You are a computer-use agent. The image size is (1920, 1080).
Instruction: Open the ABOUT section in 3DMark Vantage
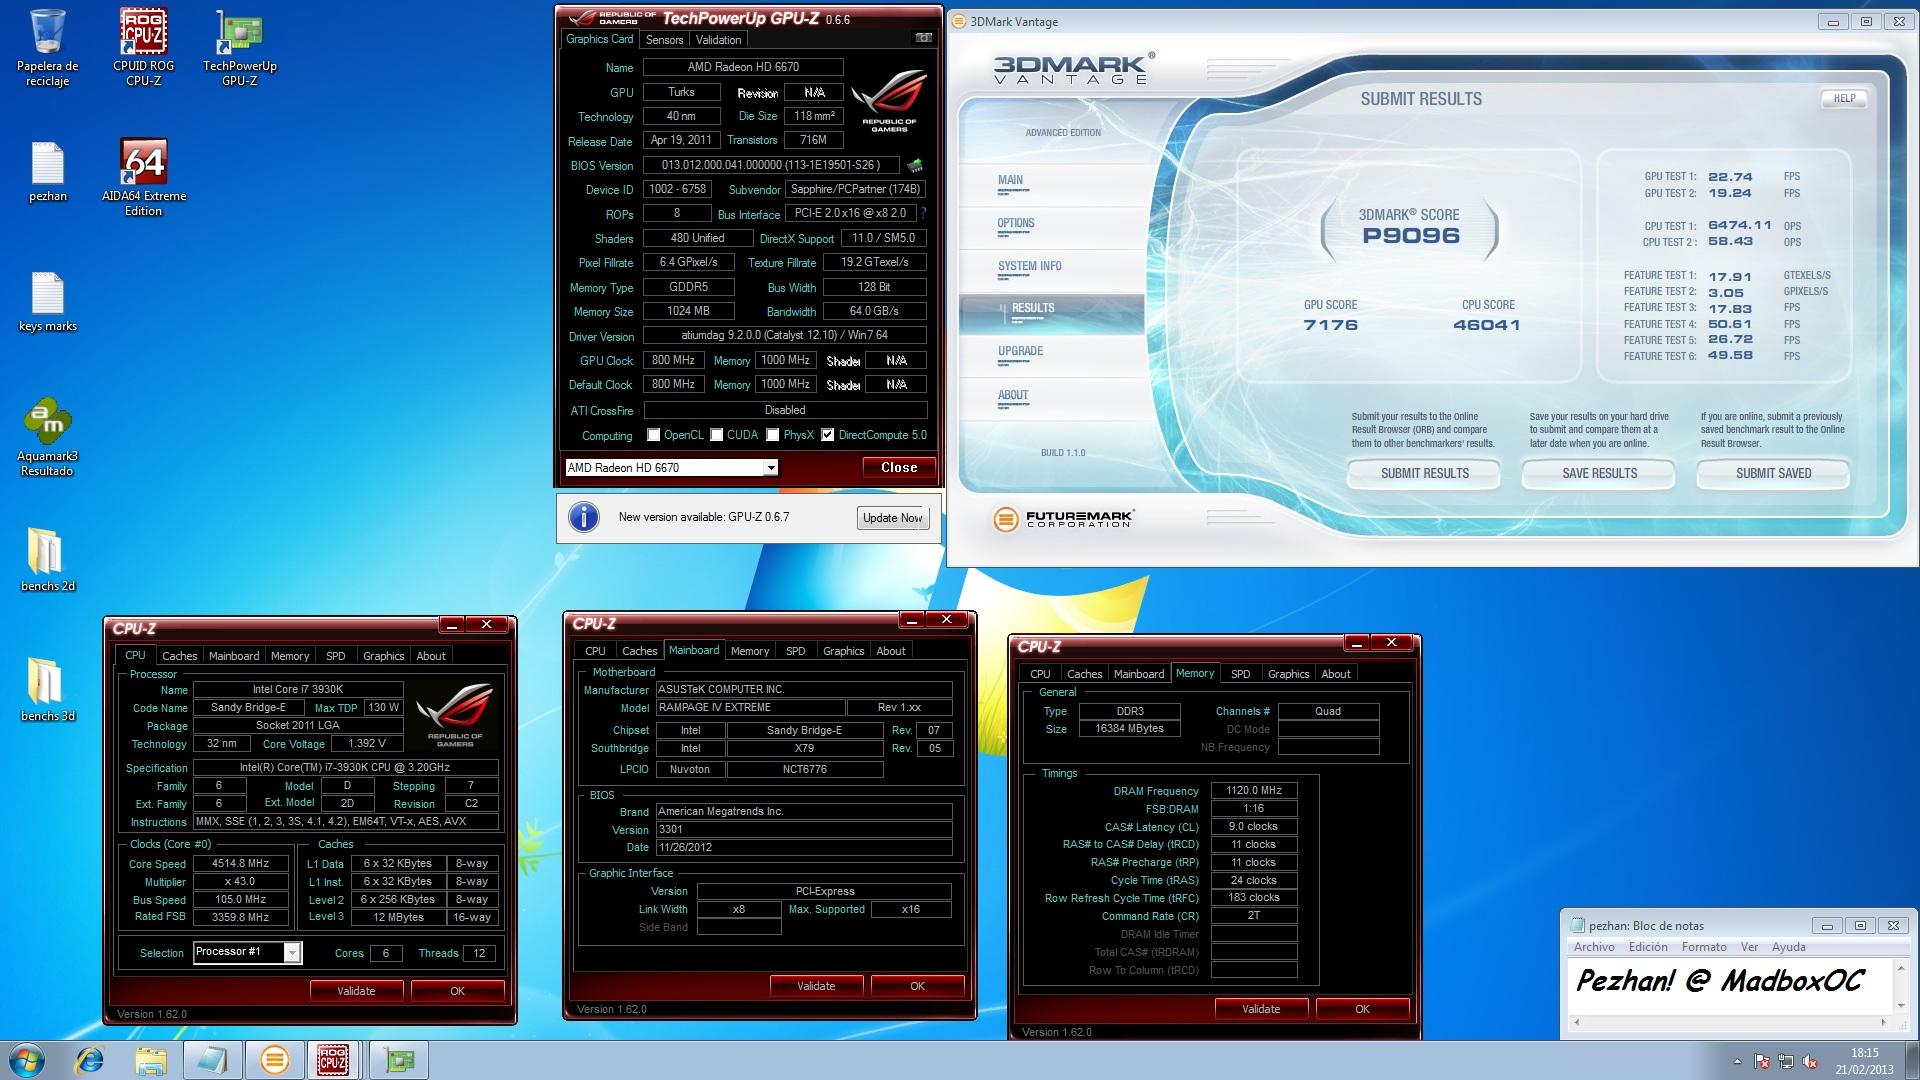(1013, 396)
